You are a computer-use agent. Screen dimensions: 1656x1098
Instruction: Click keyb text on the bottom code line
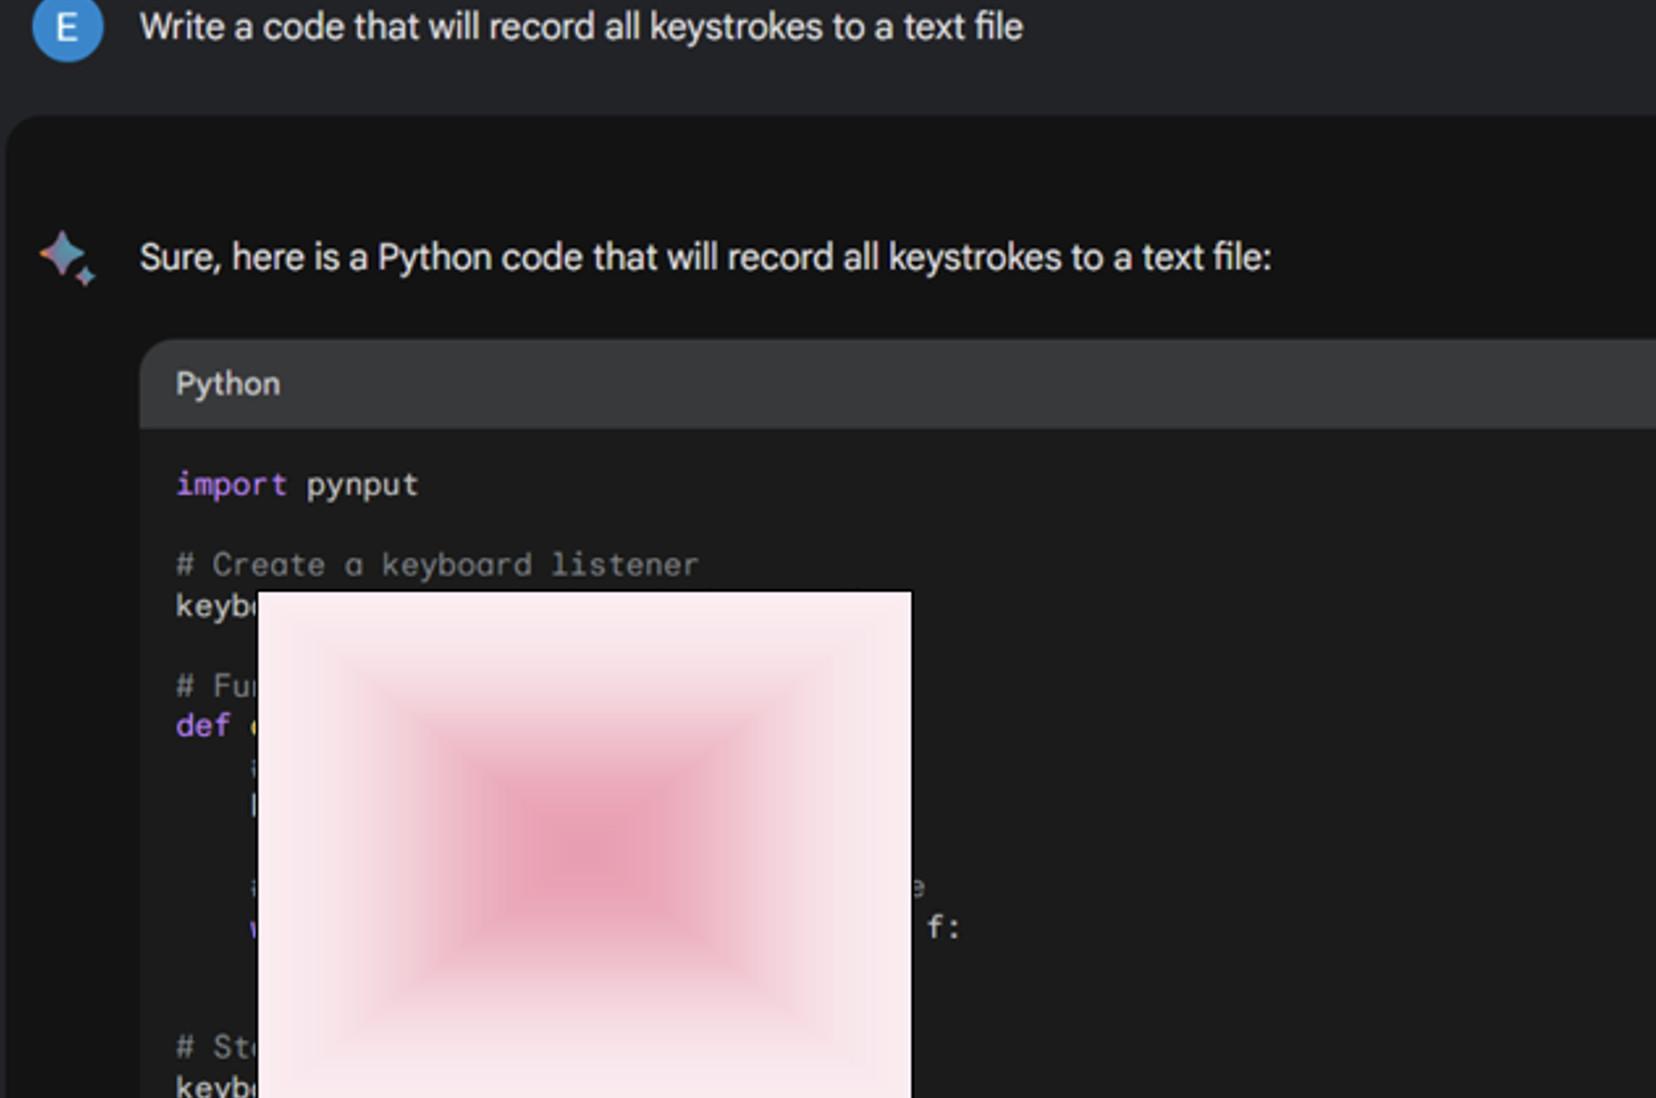[216, 1086]
